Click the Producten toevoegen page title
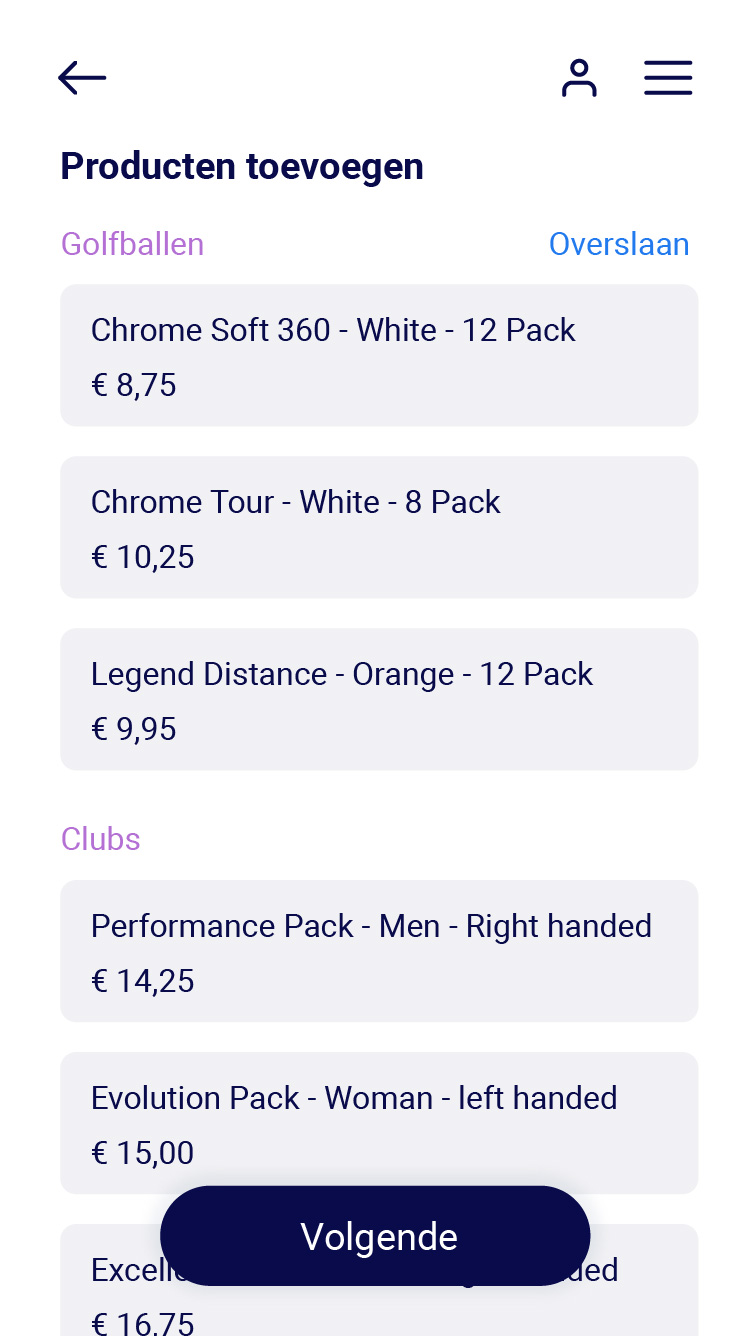751x1336 pixels. [x=242, y=166]
